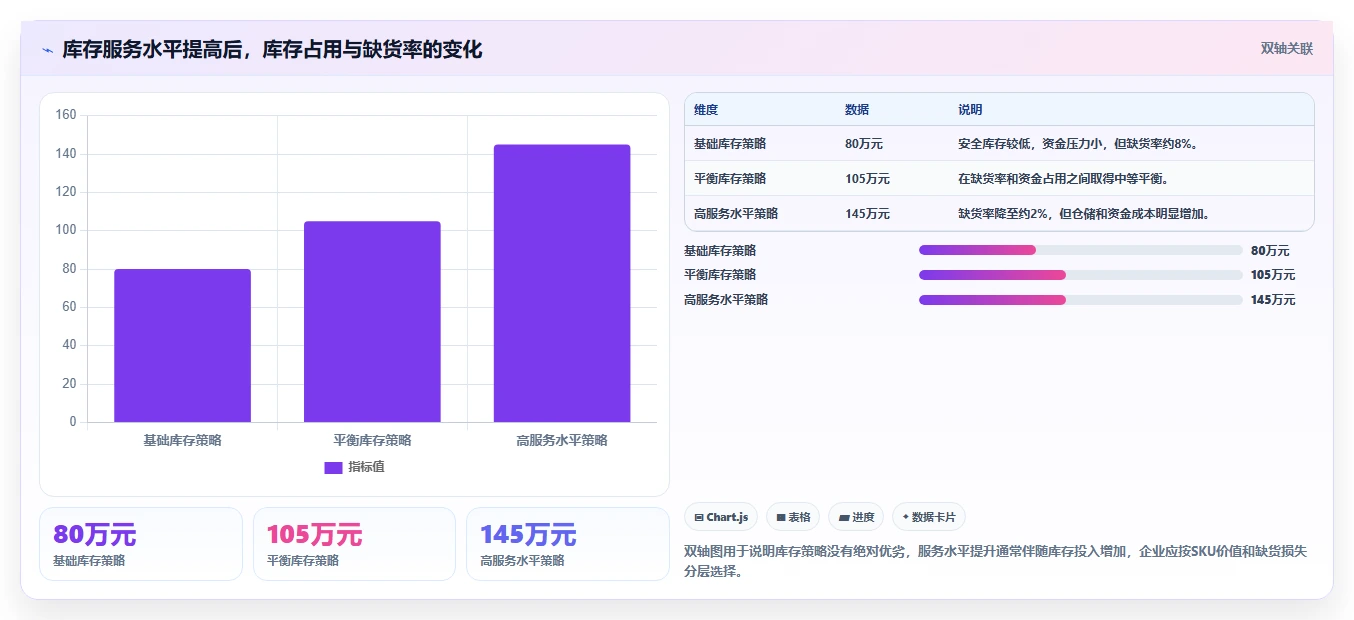1354x620 pixels.
Task: Click the 80万元 value beside progress bar
Action: (x=1270, y=251)
